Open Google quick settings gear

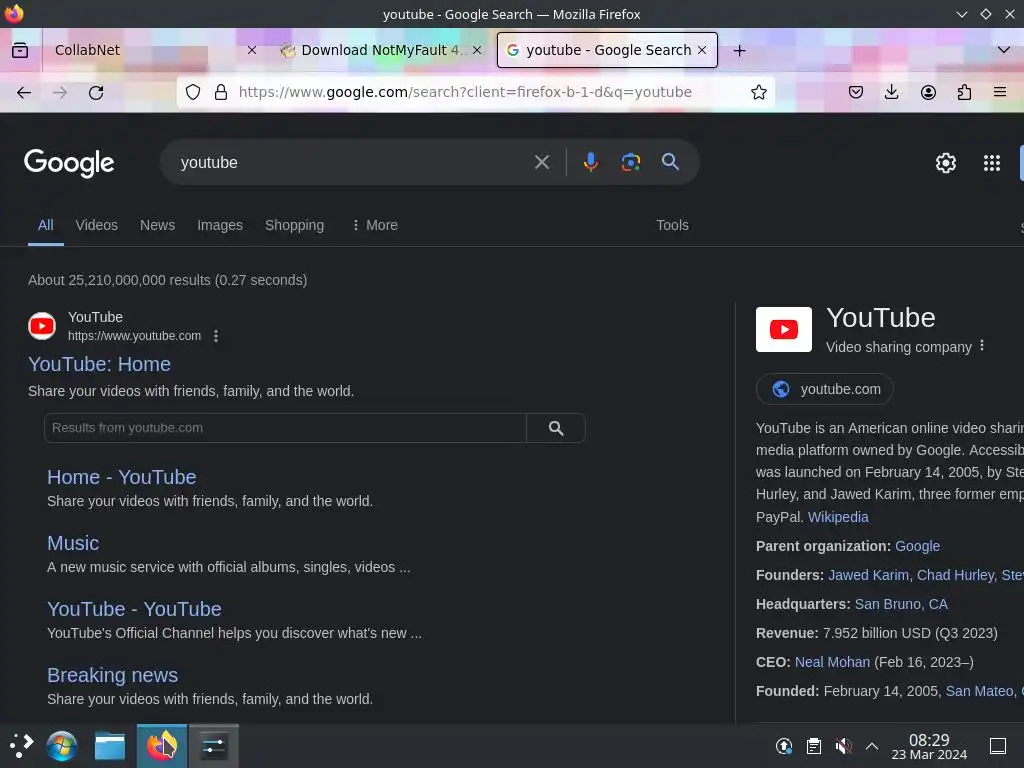pos(946,163)
